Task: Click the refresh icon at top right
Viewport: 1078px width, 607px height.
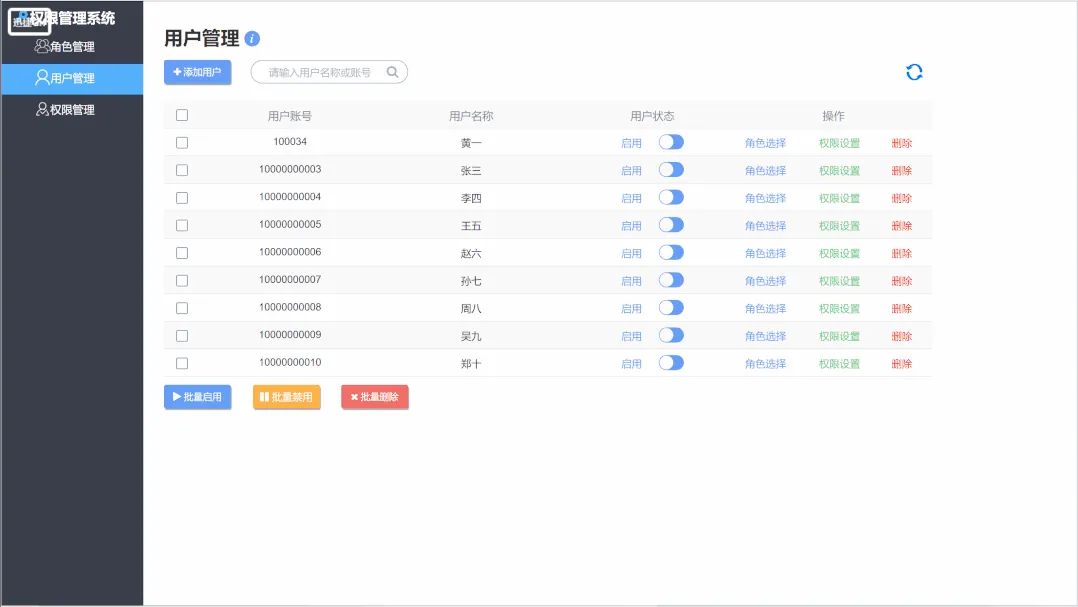Action: (914, 72)
